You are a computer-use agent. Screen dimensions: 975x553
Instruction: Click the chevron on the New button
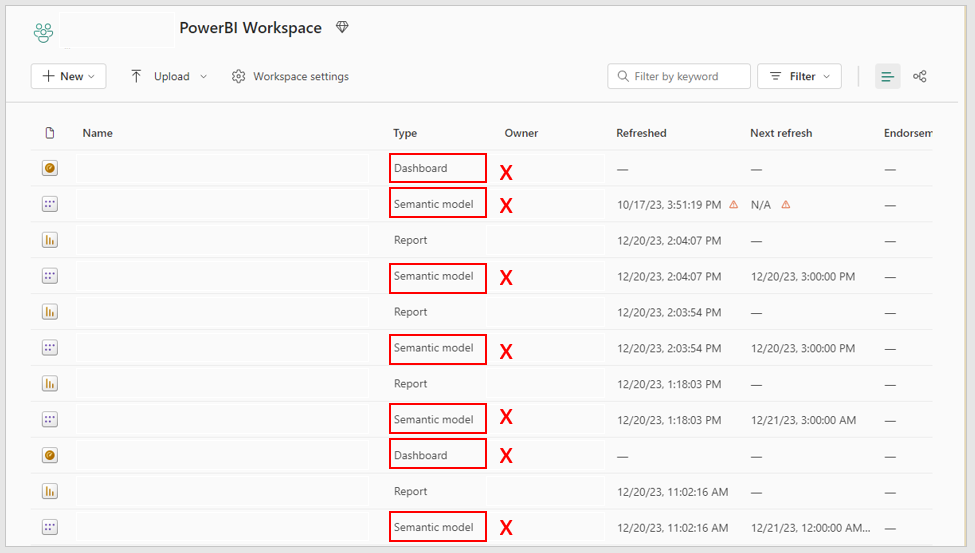[91, 77]
